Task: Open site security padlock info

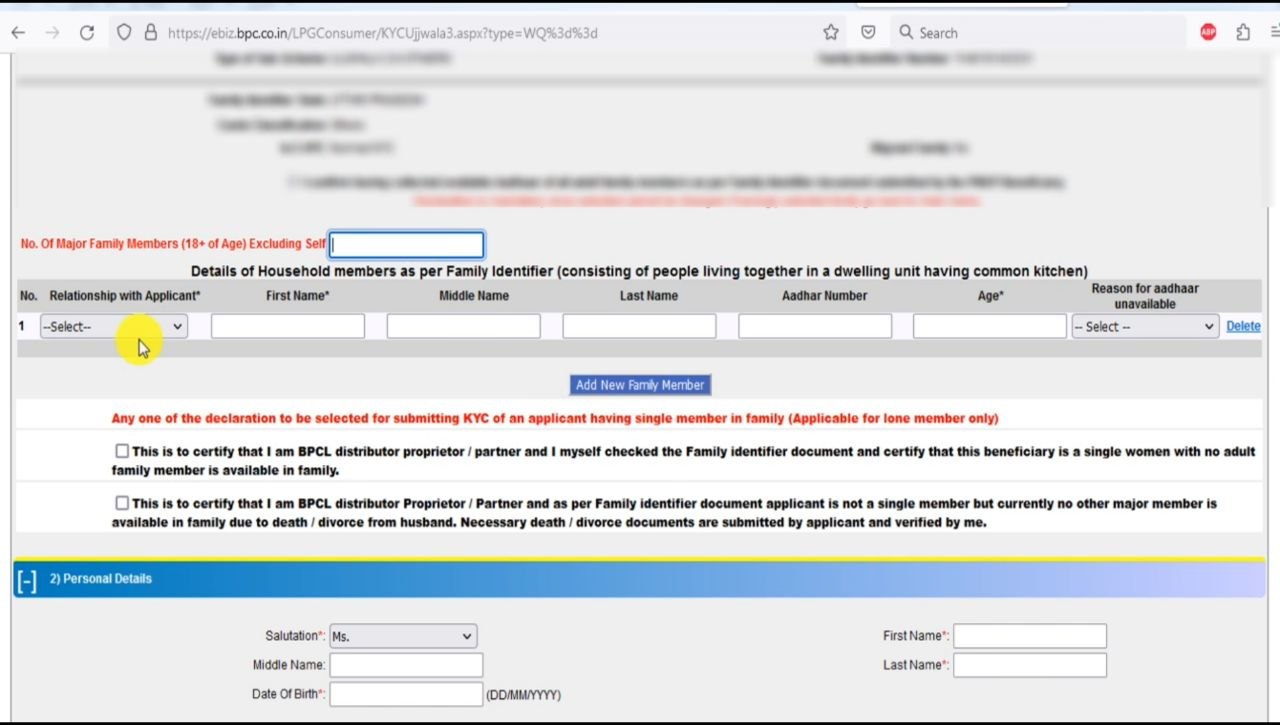Action: [x=151, y=33]
